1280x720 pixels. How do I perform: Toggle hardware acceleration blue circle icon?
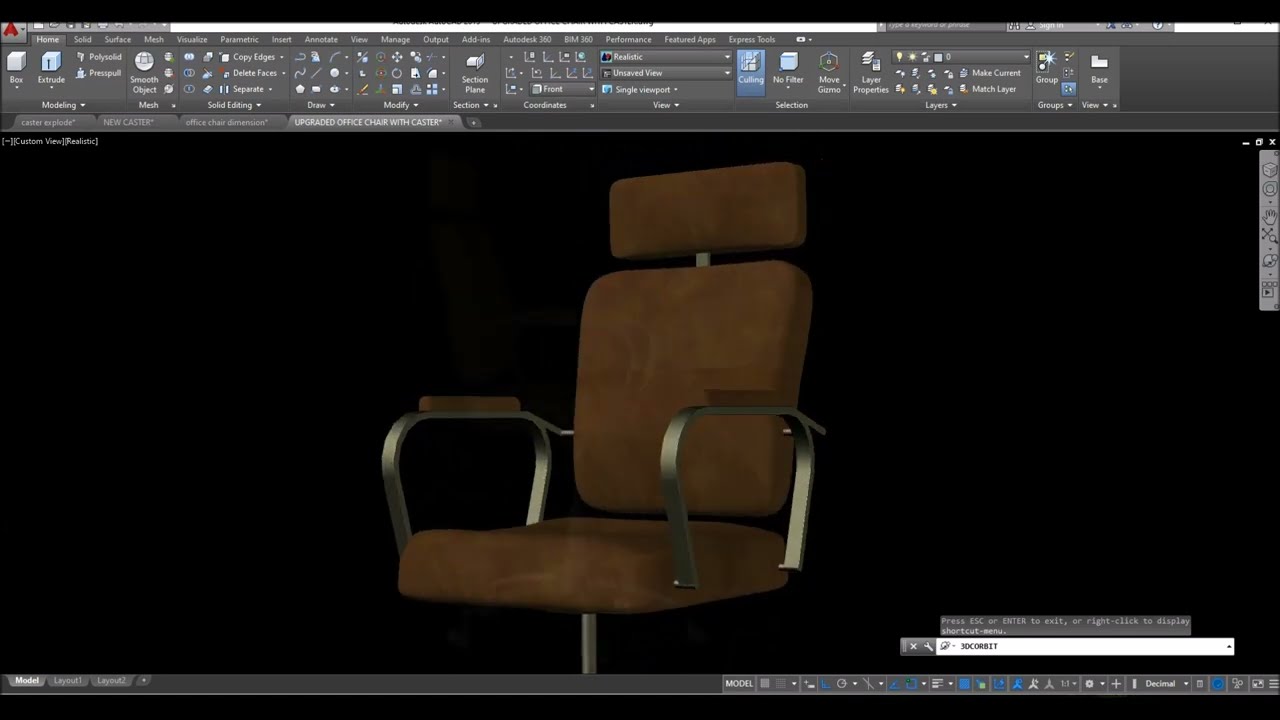[x=1218, y=684]
